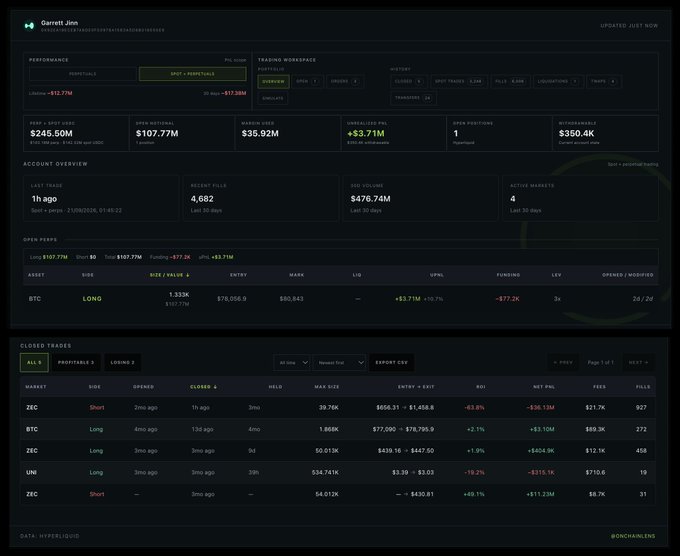Click the $245.50M Perp + Spot USDC value

52,134
